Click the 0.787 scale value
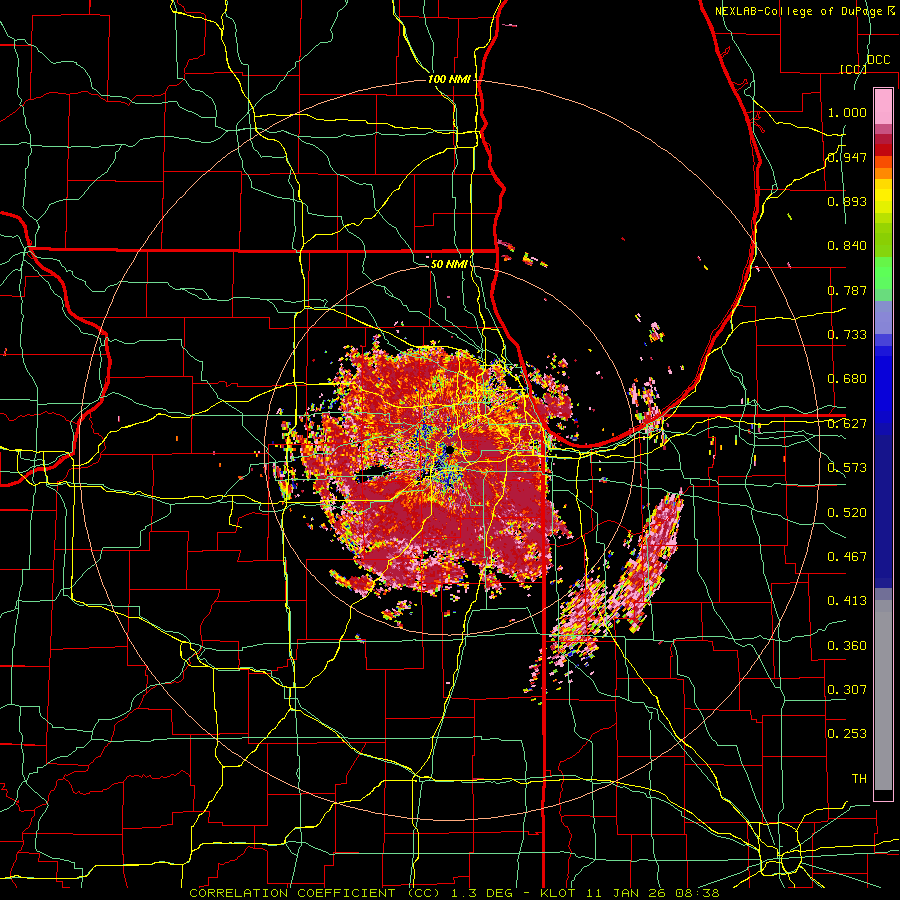 point(847,290)
